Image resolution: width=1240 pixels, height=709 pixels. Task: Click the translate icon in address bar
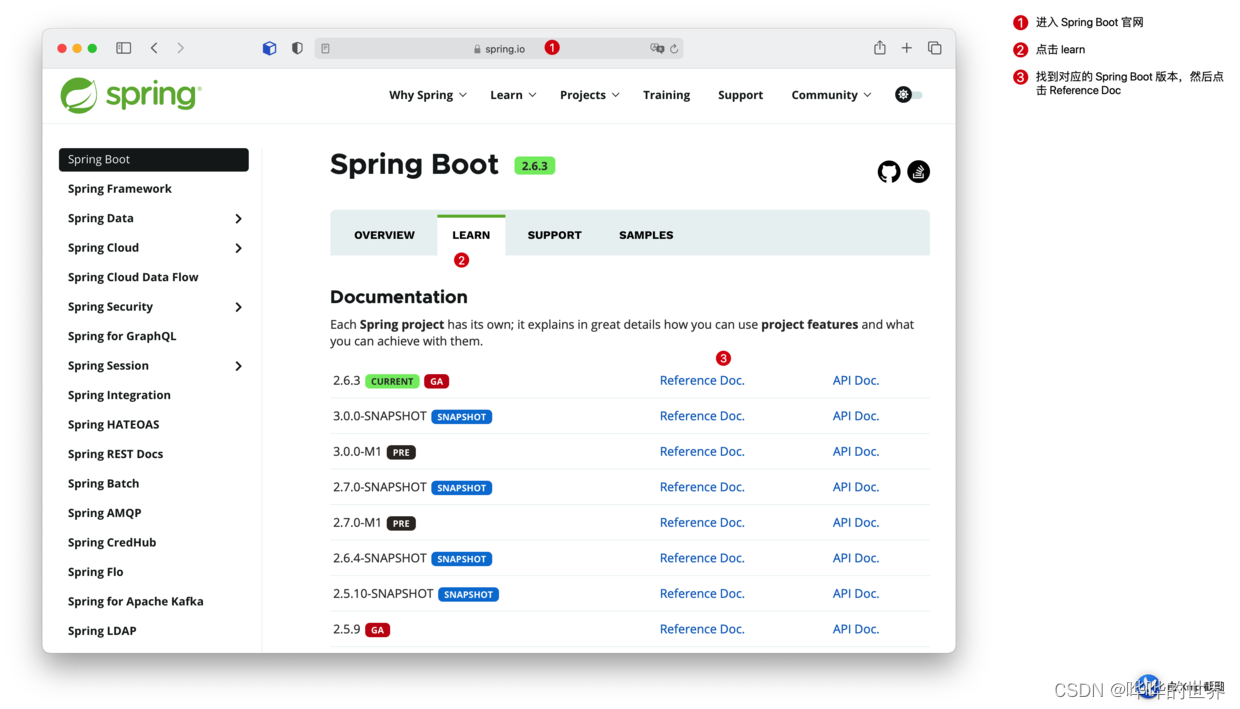657,48
